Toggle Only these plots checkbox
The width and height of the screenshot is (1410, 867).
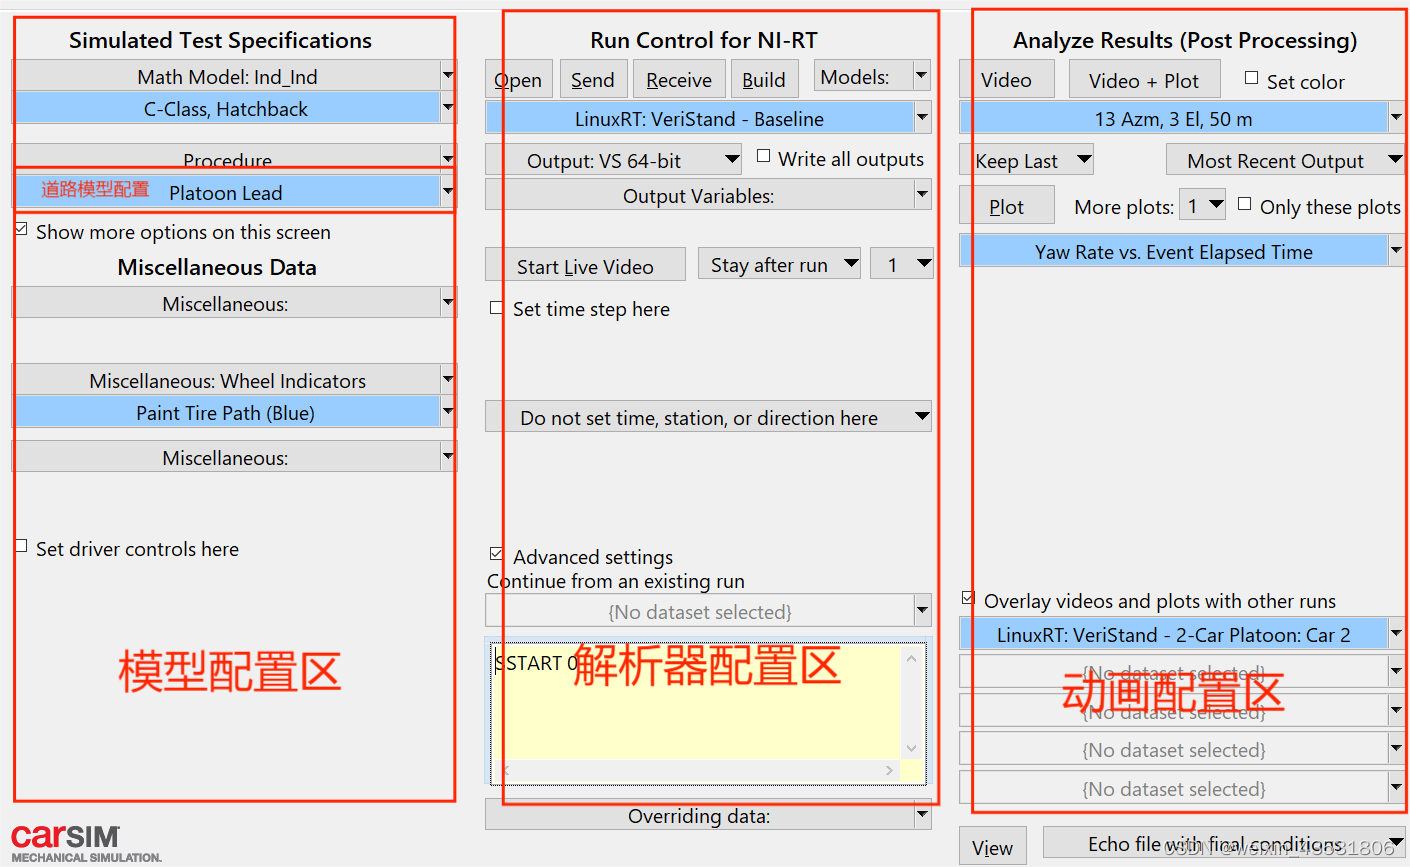[1244, 204]
